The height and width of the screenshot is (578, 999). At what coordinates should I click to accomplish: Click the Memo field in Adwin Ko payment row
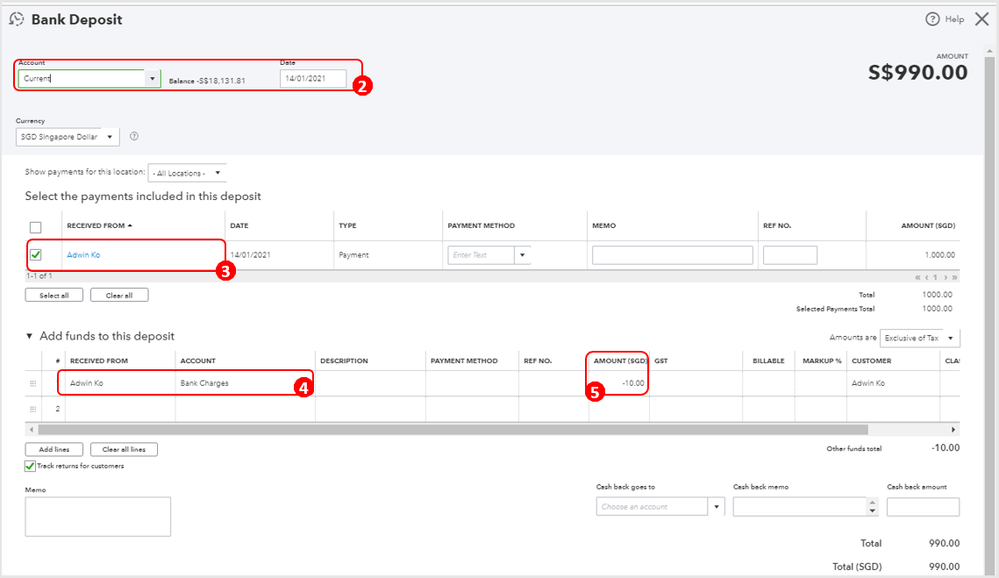[x=672, y=255]
